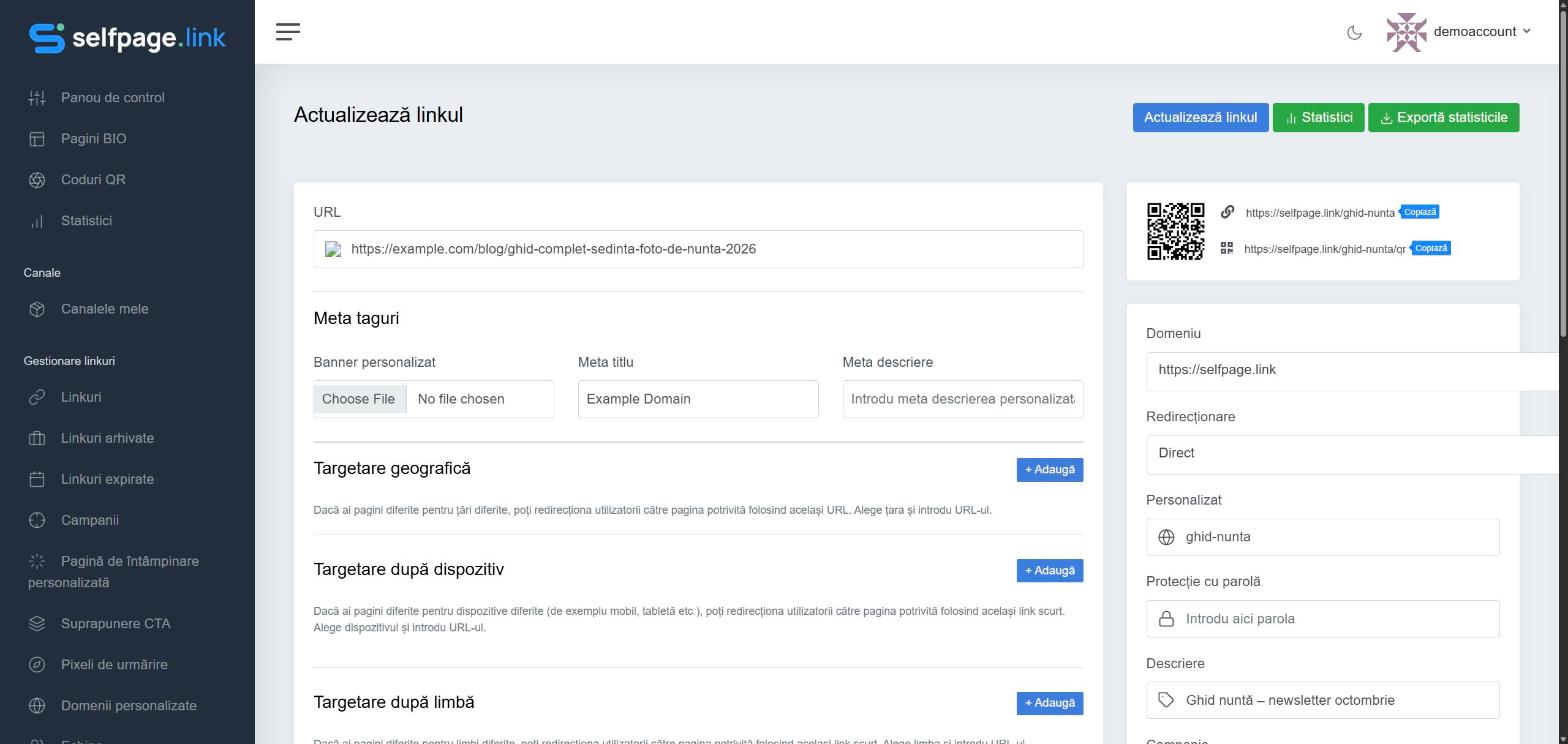Click the QR code image thumbnail
Image resolution: width=1568 pixels, height=744 pixels.
pyautogui.click(x=1175, y=231)
